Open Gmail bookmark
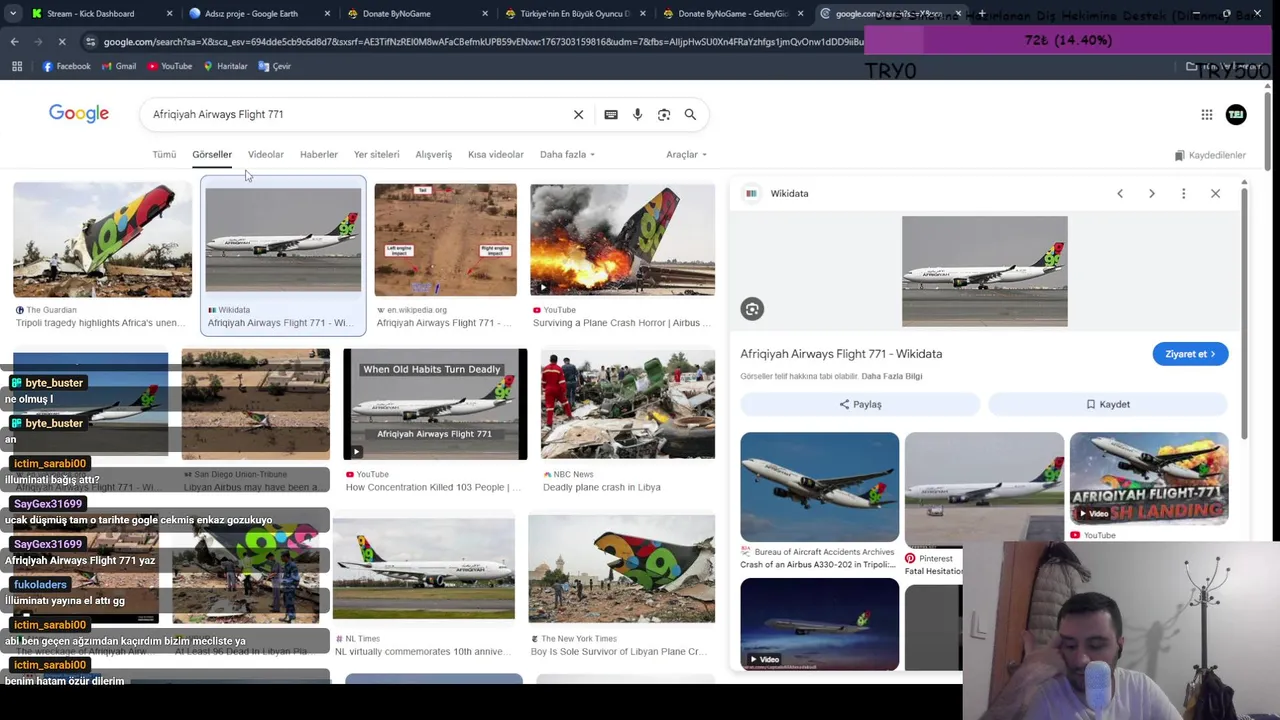Screen dimensions: 1280x720 pyautogui.click(x=119, y=66)
